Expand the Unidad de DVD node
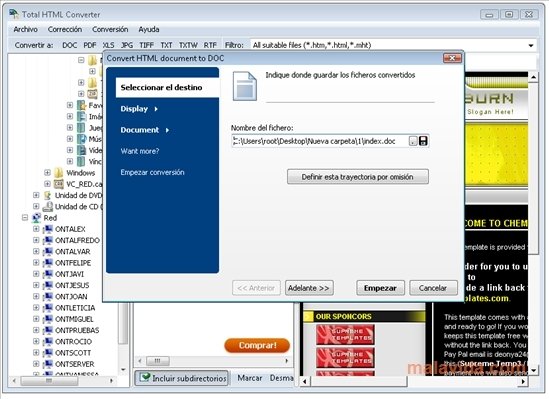 click(36, 195)
